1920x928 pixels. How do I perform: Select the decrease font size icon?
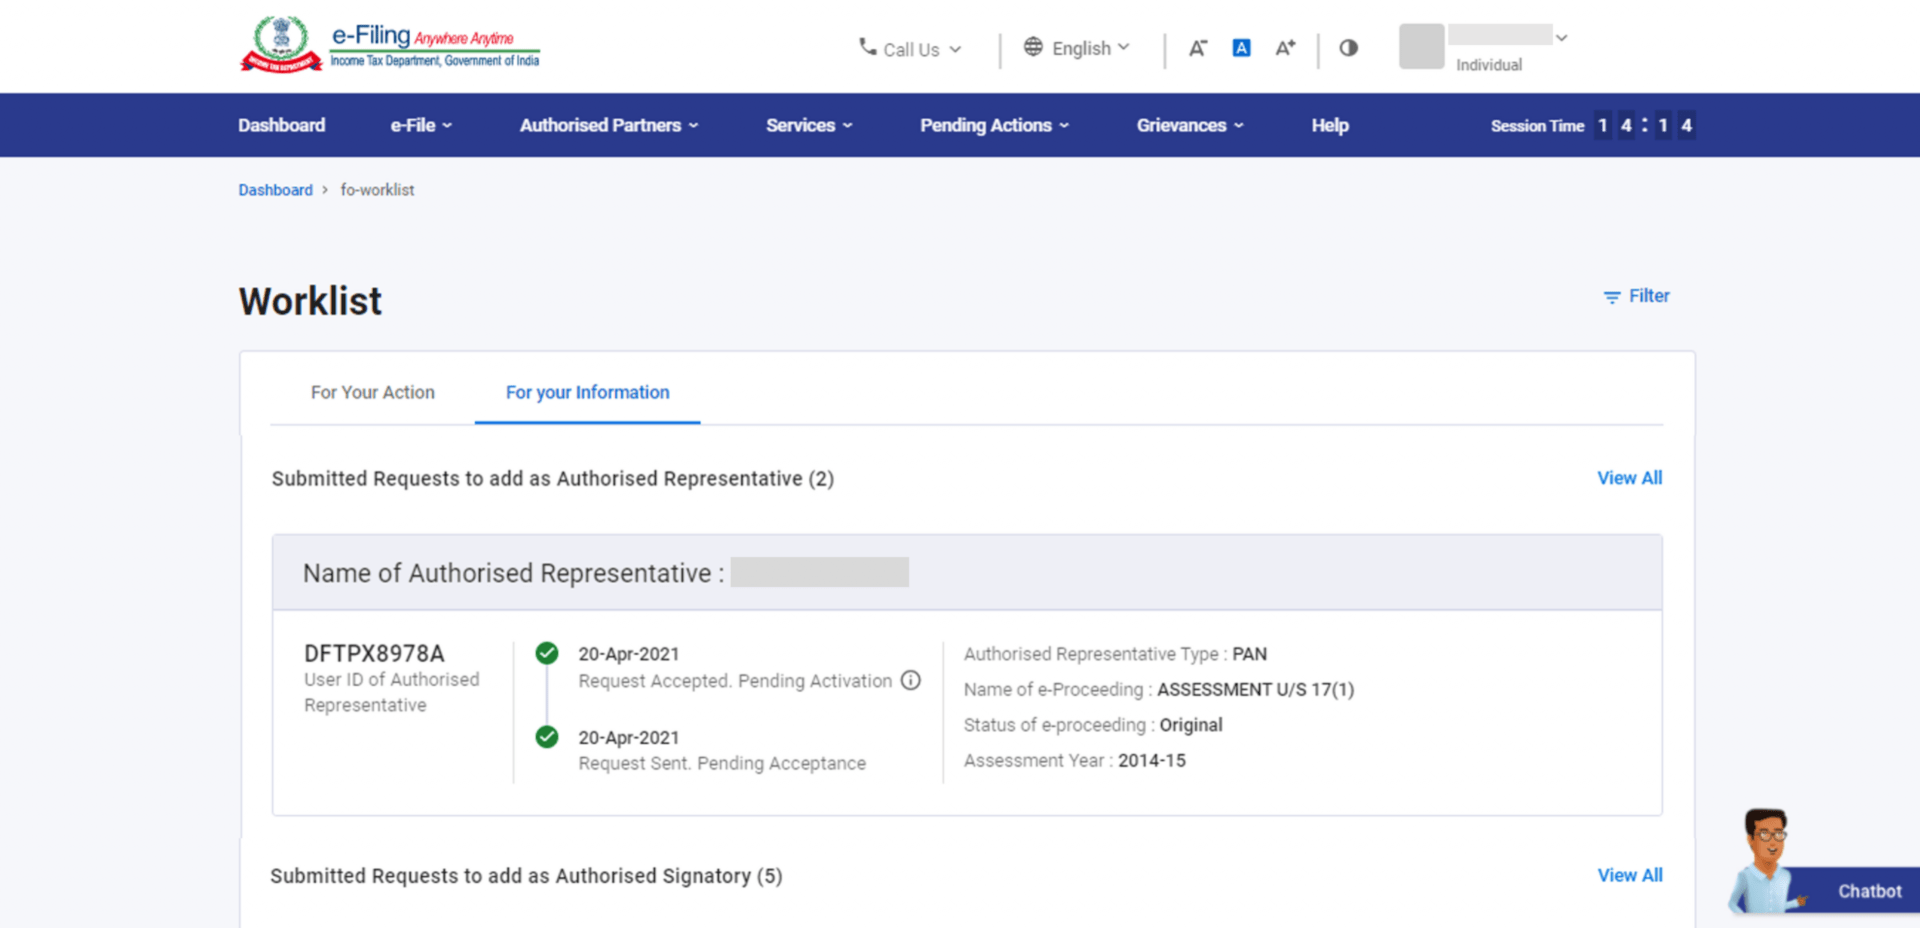tap(1197, 47)
